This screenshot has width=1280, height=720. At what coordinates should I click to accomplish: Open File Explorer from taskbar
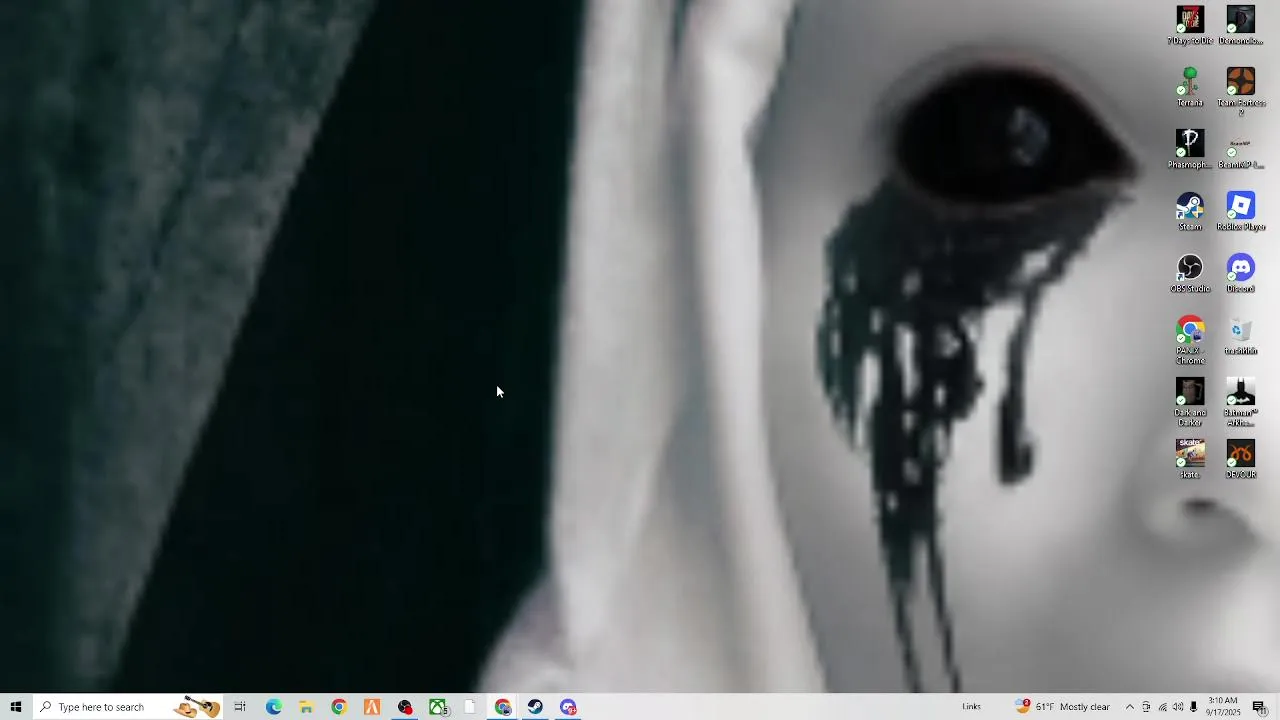(x=306, y=707)
